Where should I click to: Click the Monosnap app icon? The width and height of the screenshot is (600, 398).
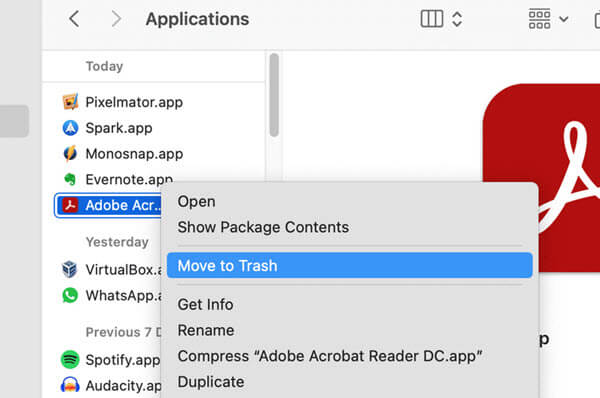click(x=70, y=153)
